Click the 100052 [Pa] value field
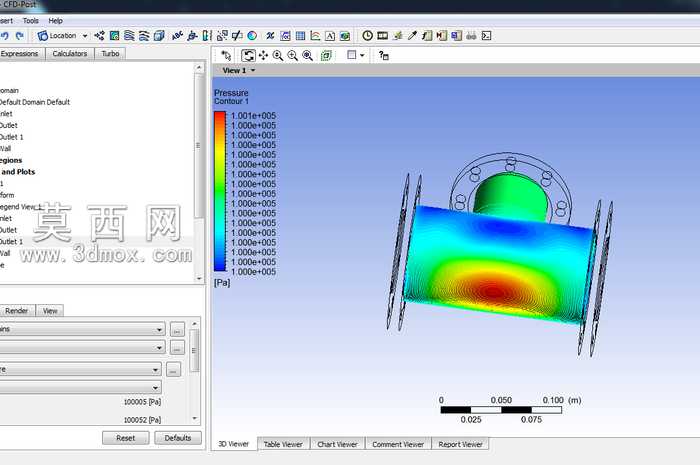This screenshot has height=465, width=700. 142,419
